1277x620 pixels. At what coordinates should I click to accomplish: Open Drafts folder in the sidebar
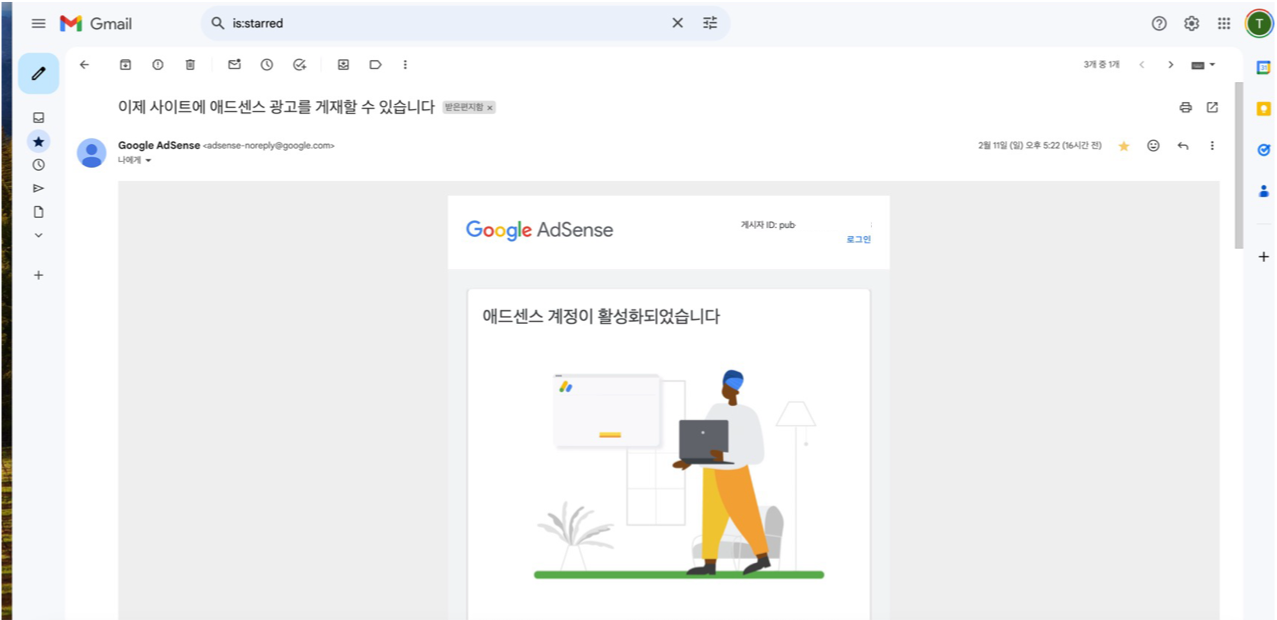pyautogui.click(x=38, y=212)
